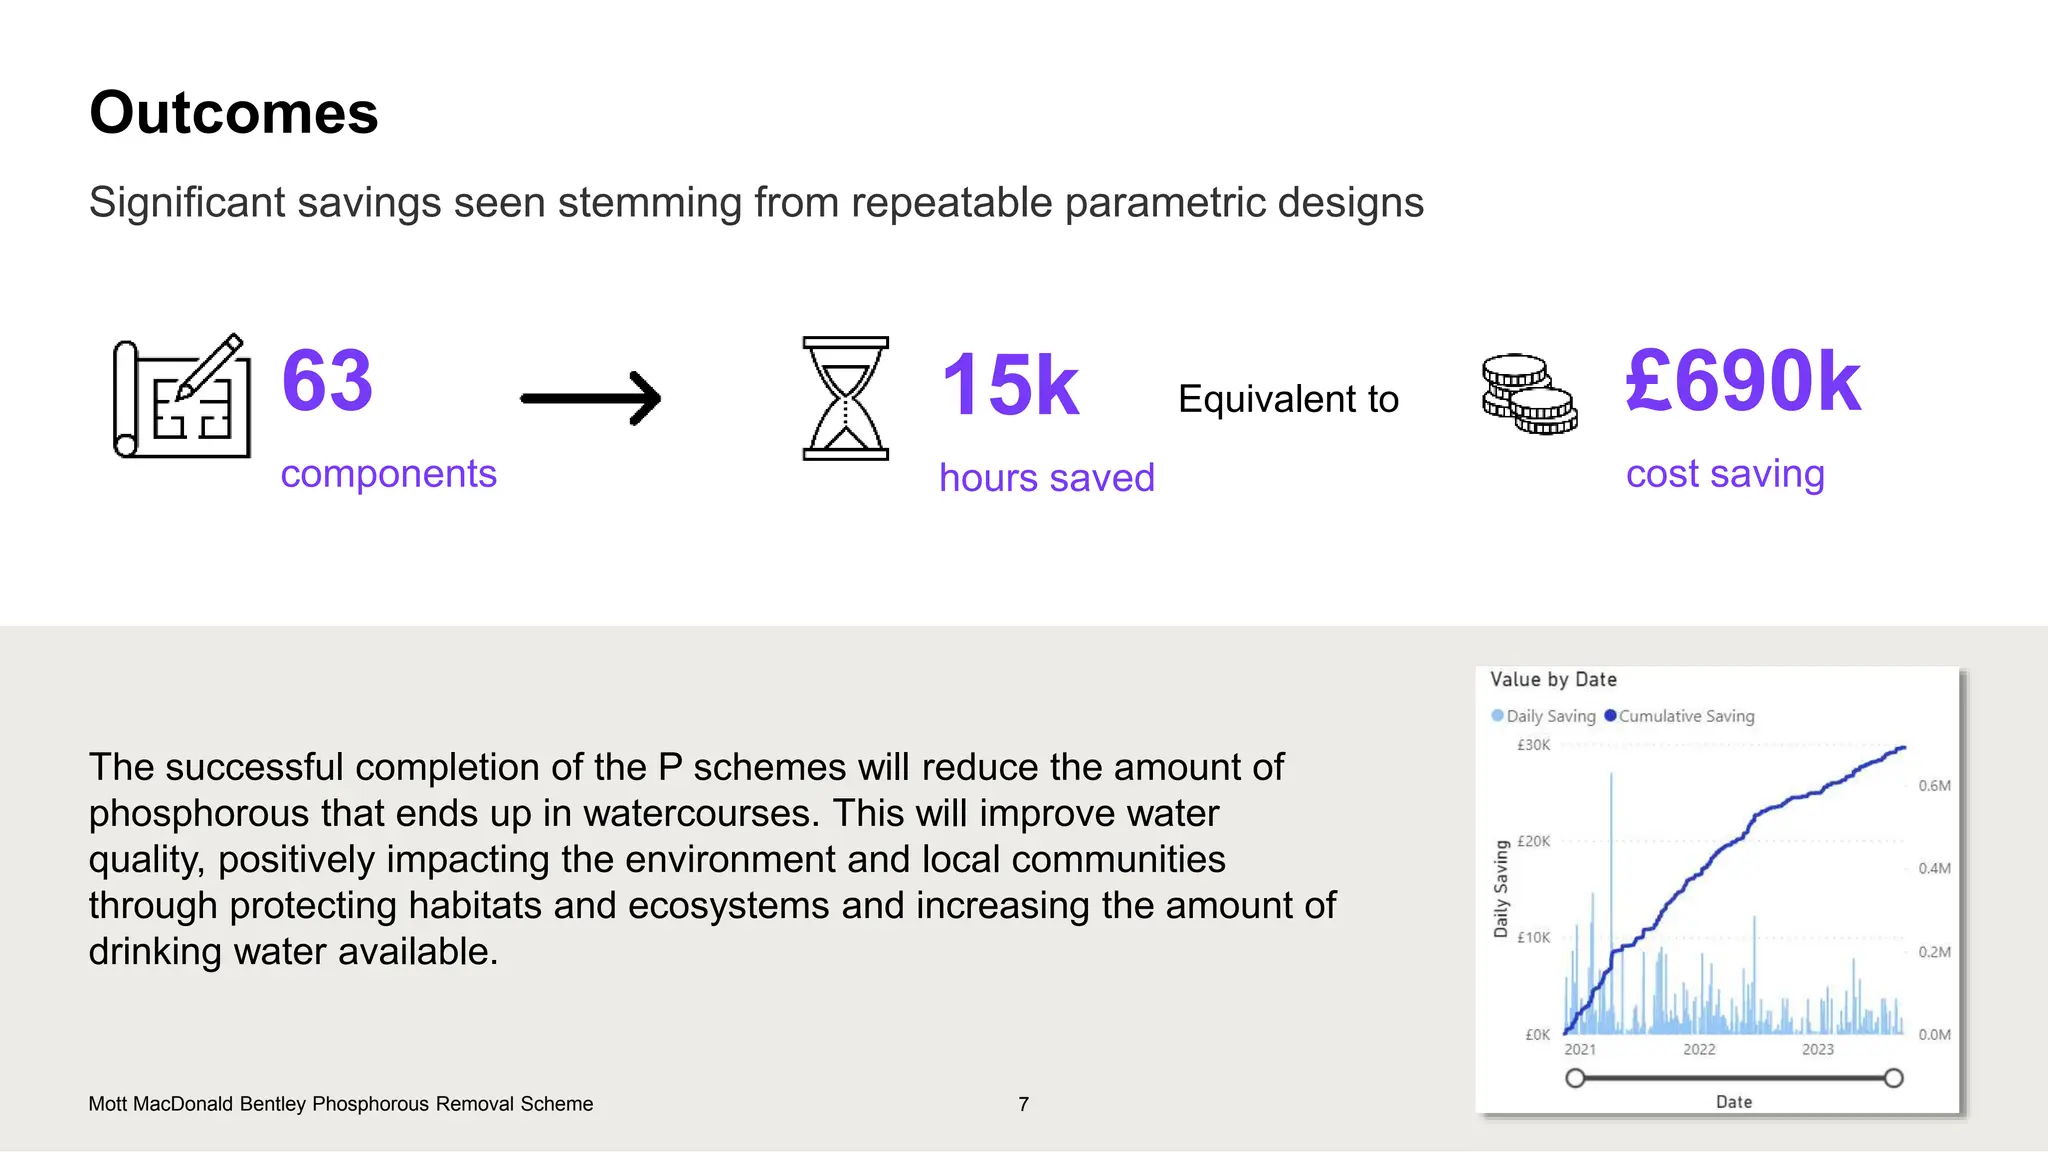The height and width of the screenshot is (1152, 2048).
Task: Click the blueprint drawing icon
Action: click(182, 396)
